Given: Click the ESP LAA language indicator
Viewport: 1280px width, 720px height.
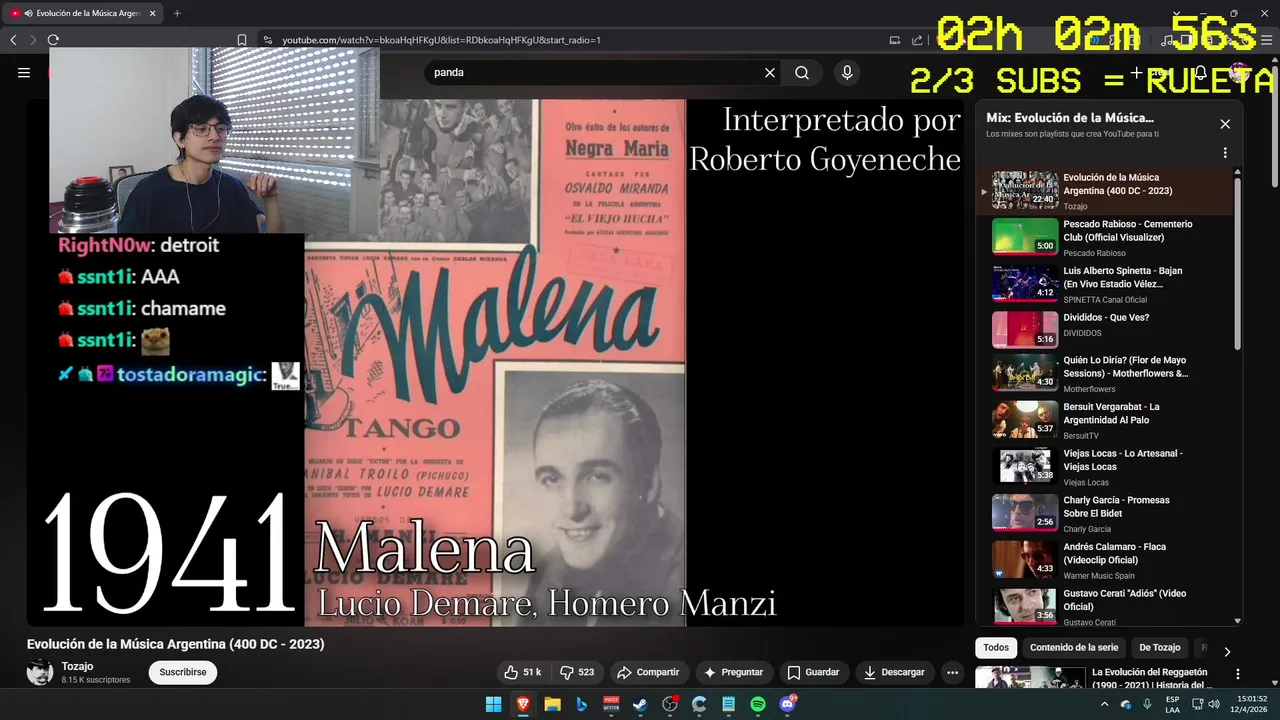Looking at the screenshot, I should click(1172, 704).
